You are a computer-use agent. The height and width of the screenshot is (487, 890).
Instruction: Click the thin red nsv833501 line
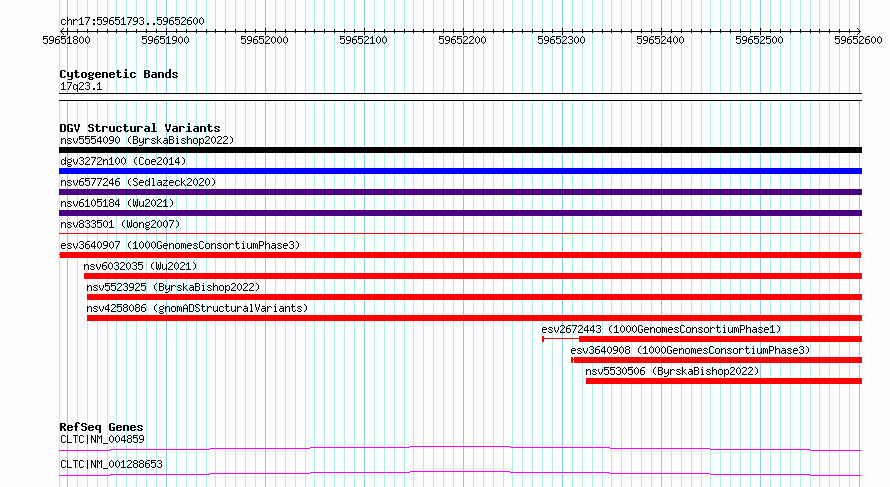coord(460,234)
